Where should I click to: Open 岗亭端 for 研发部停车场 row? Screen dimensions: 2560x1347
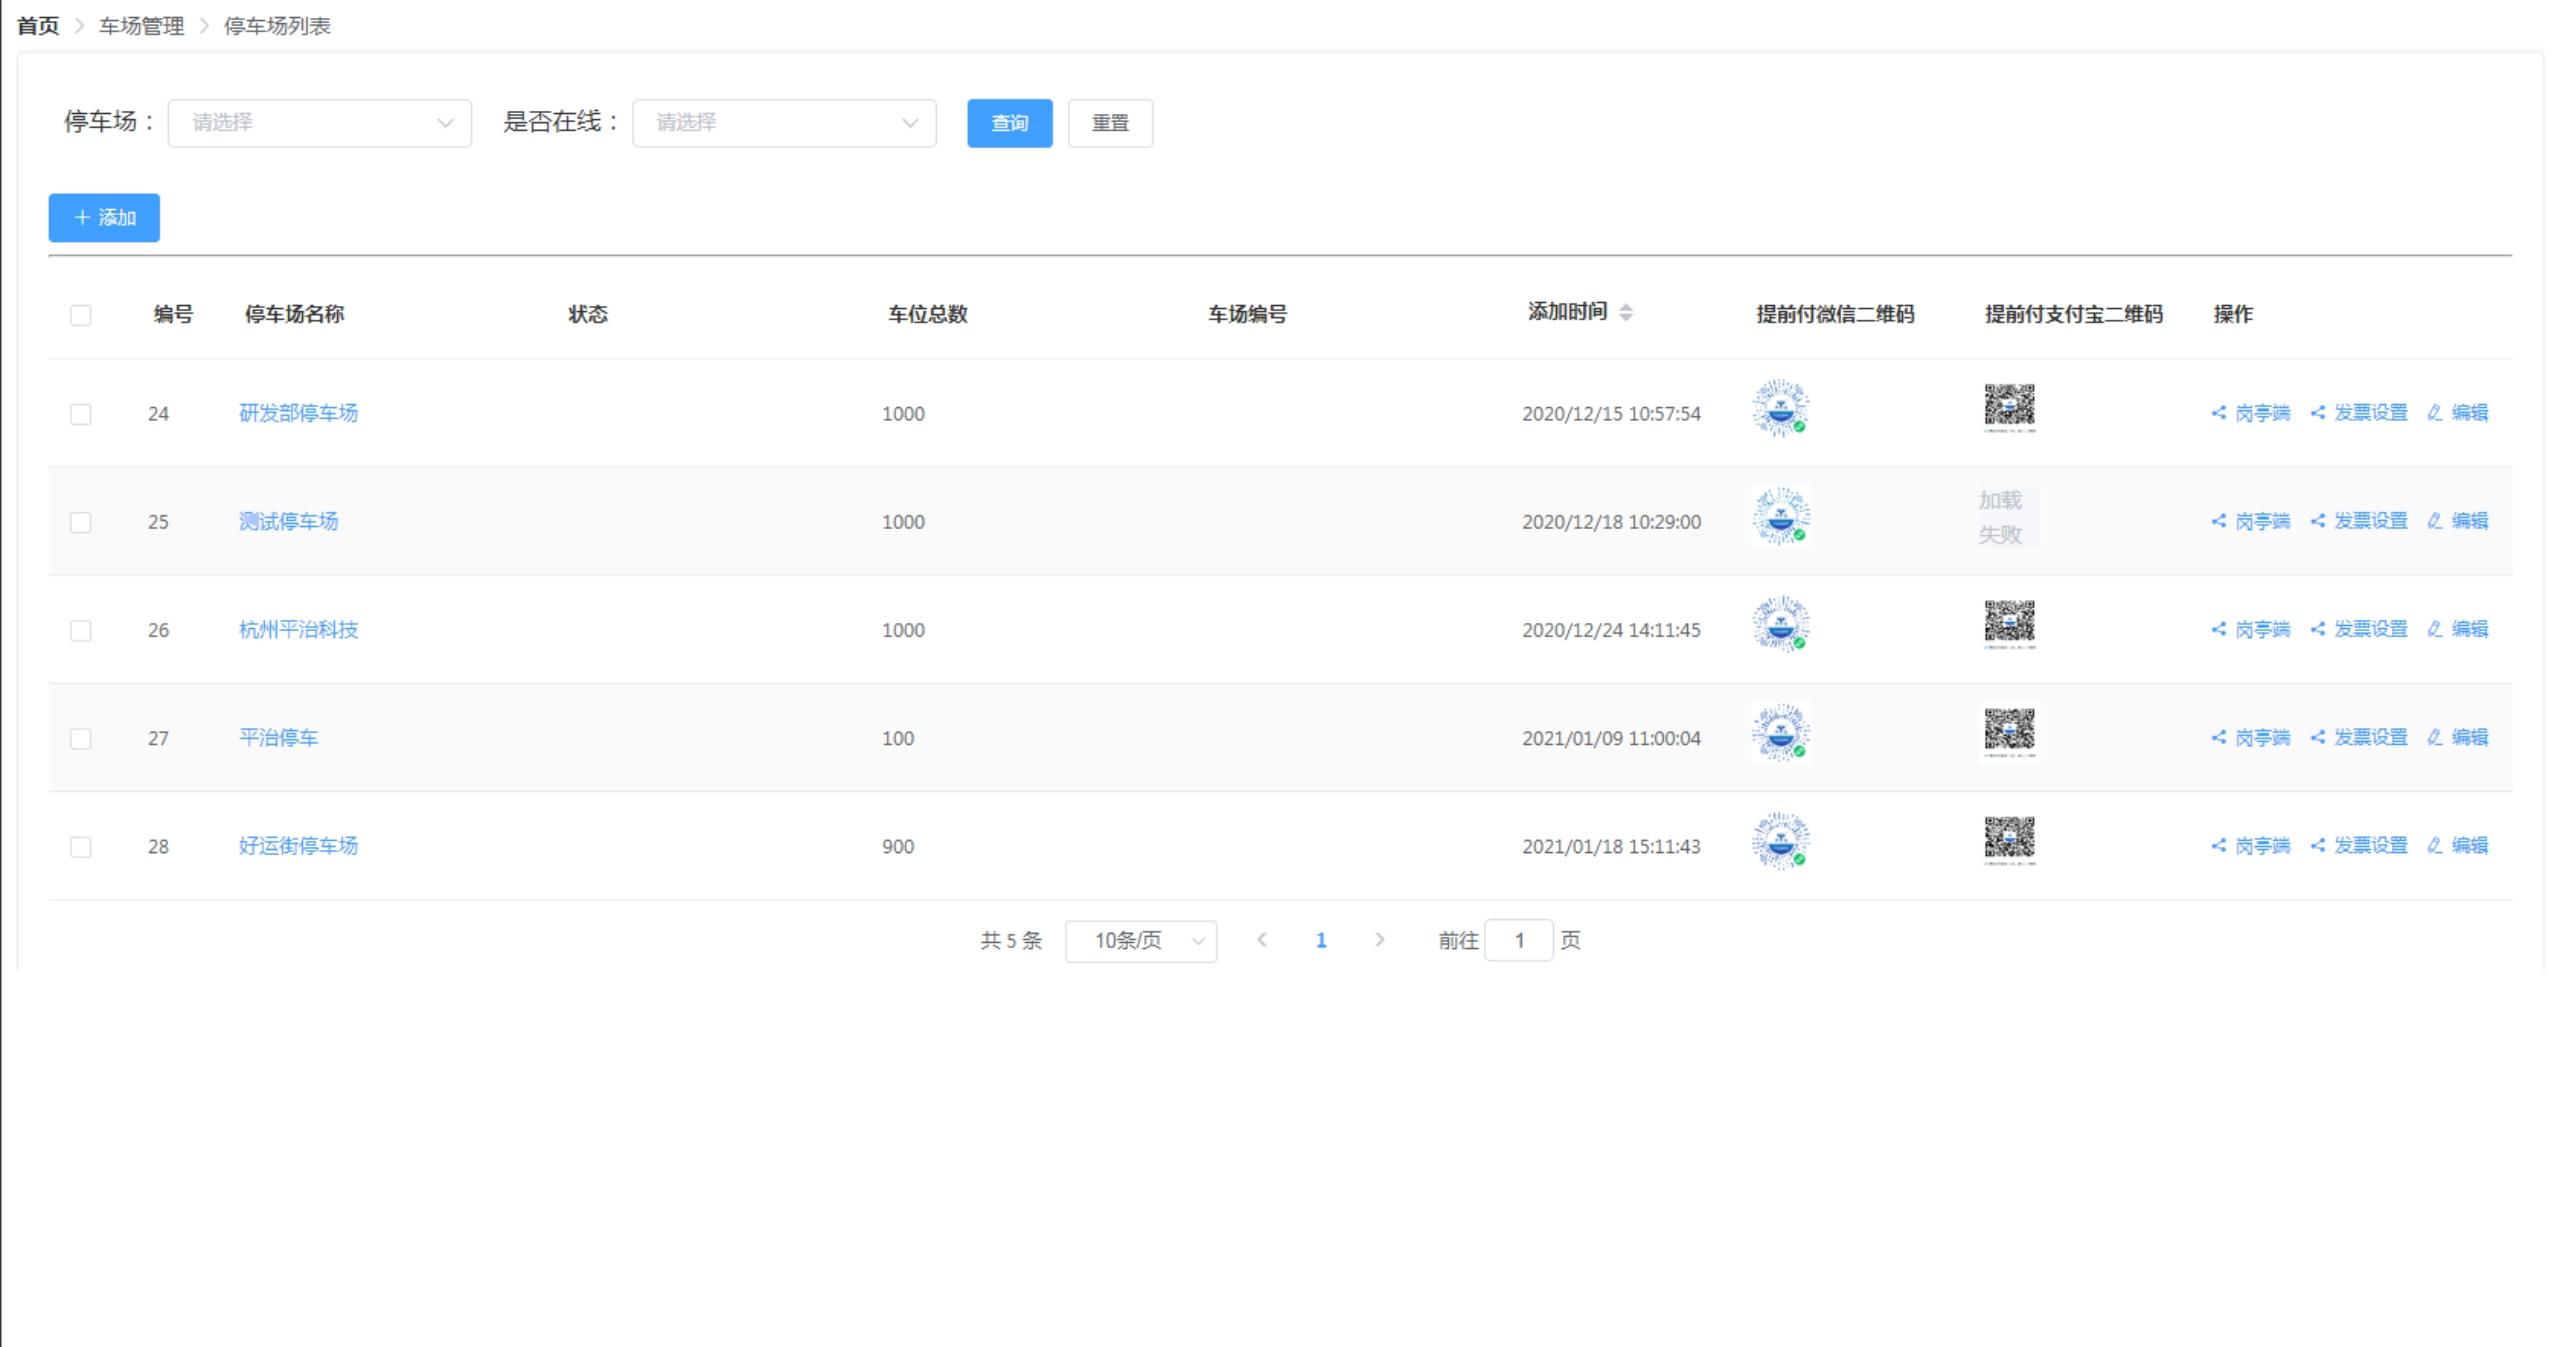(x=2250, y=412)
